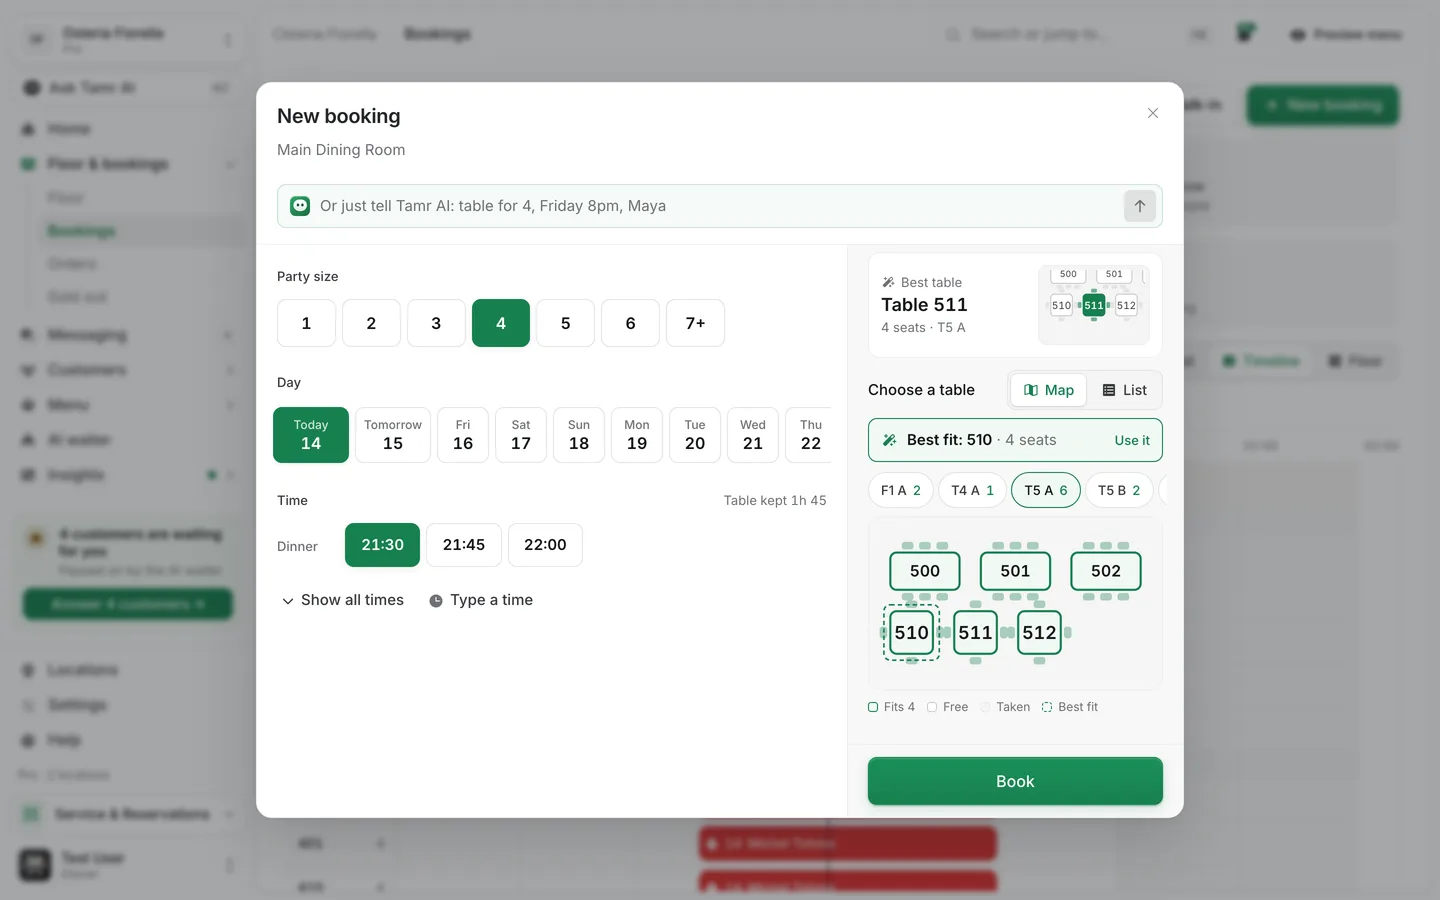Switch table chooser to List view
This screenshot has width=1440, height=900.
[x=1125, y=390]
